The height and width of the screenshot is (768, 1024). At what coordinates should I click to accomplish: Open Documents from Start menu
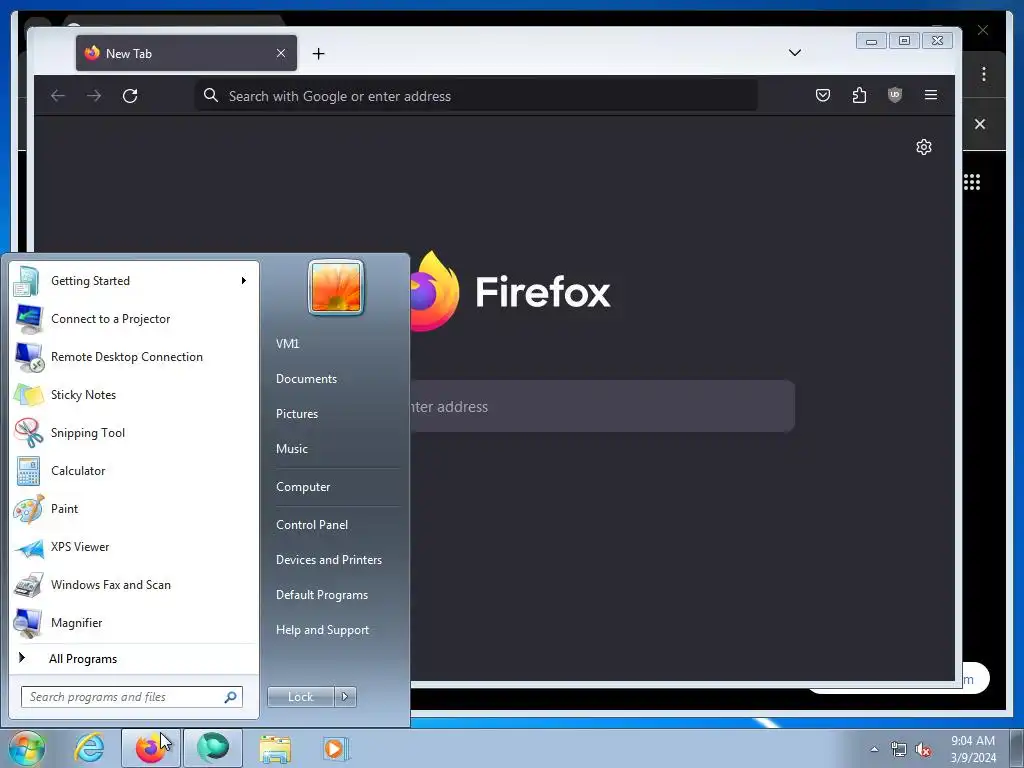click(306, 379)
